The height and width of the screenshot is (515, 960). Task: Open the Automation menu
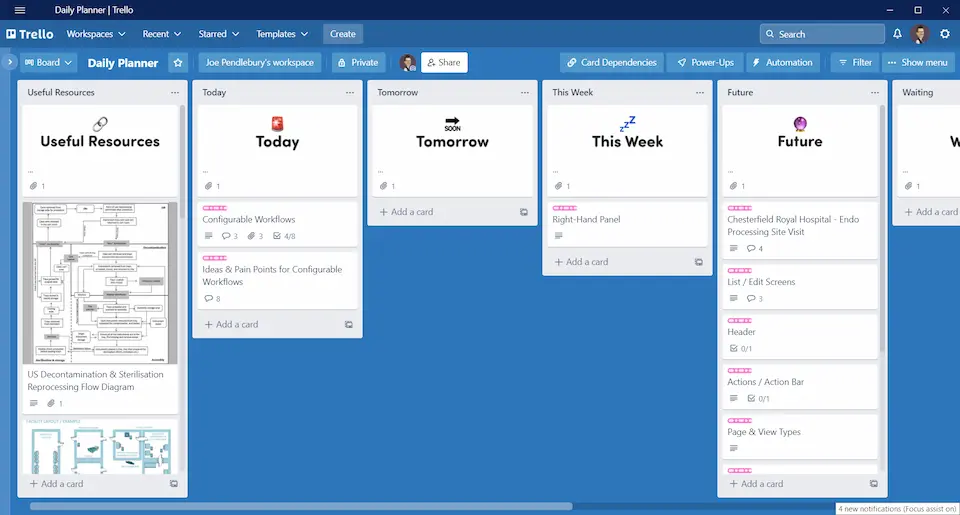tap(782, 62)
